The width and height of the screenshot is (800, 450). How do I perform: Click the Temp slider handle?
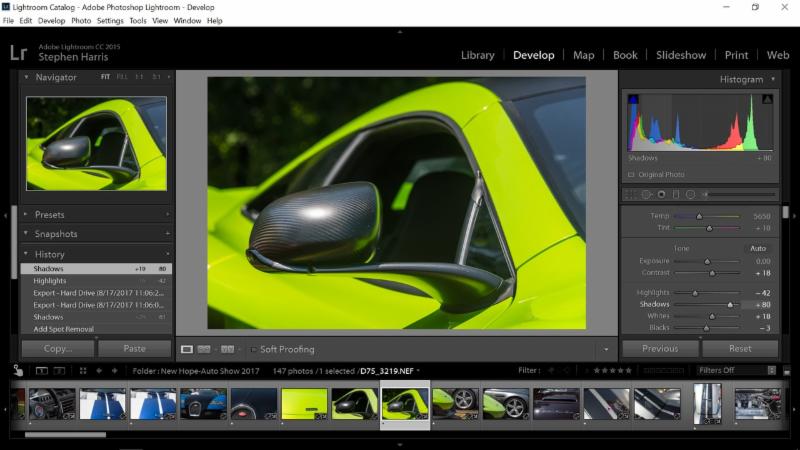pyautogui.click(x=699, y=216)
